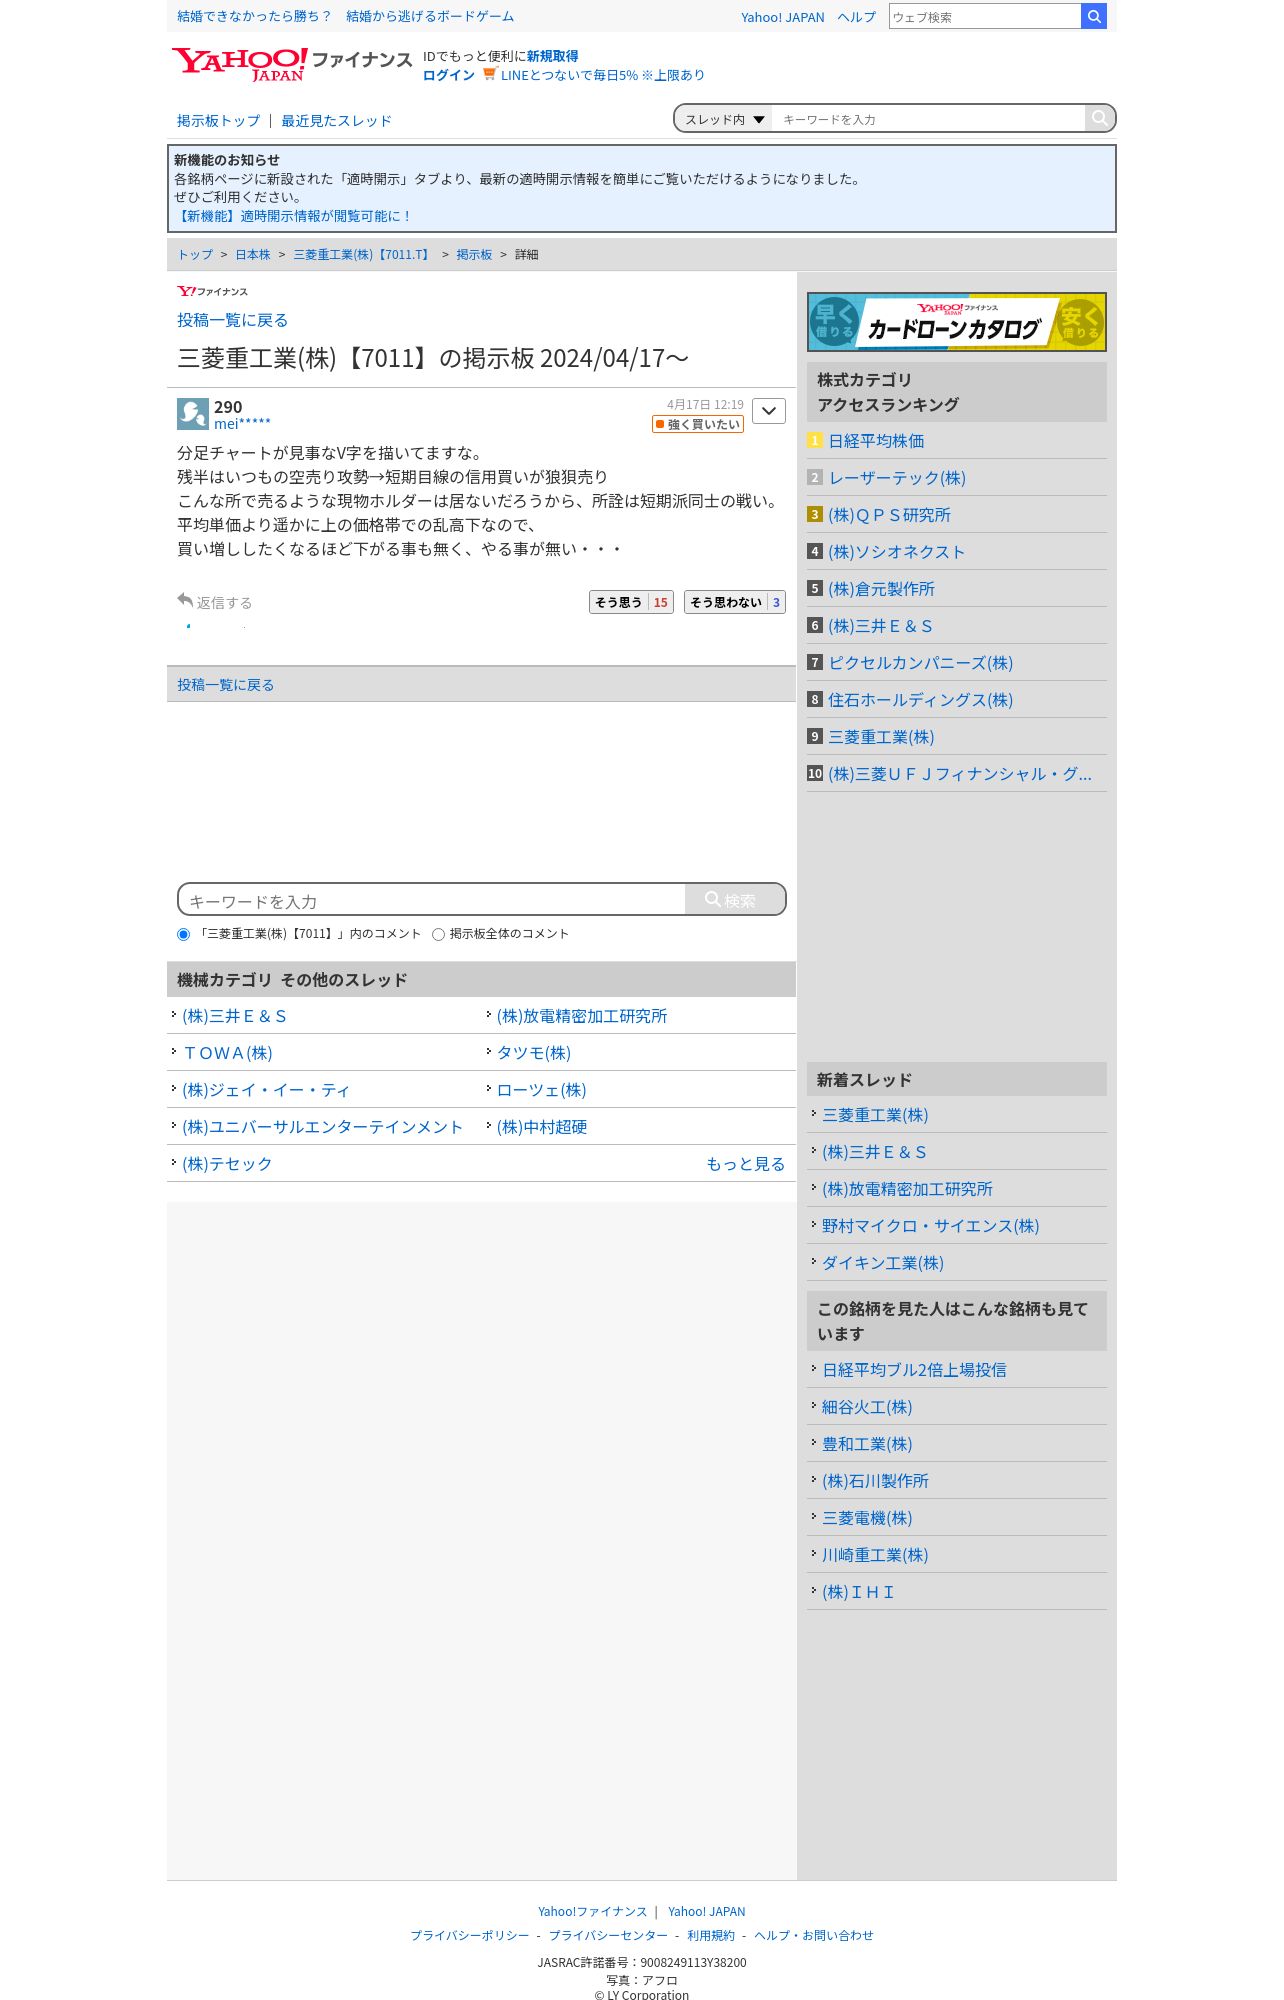Click 三菱重工業(株)【7011.T】 breadcrumb

point(363,255)
